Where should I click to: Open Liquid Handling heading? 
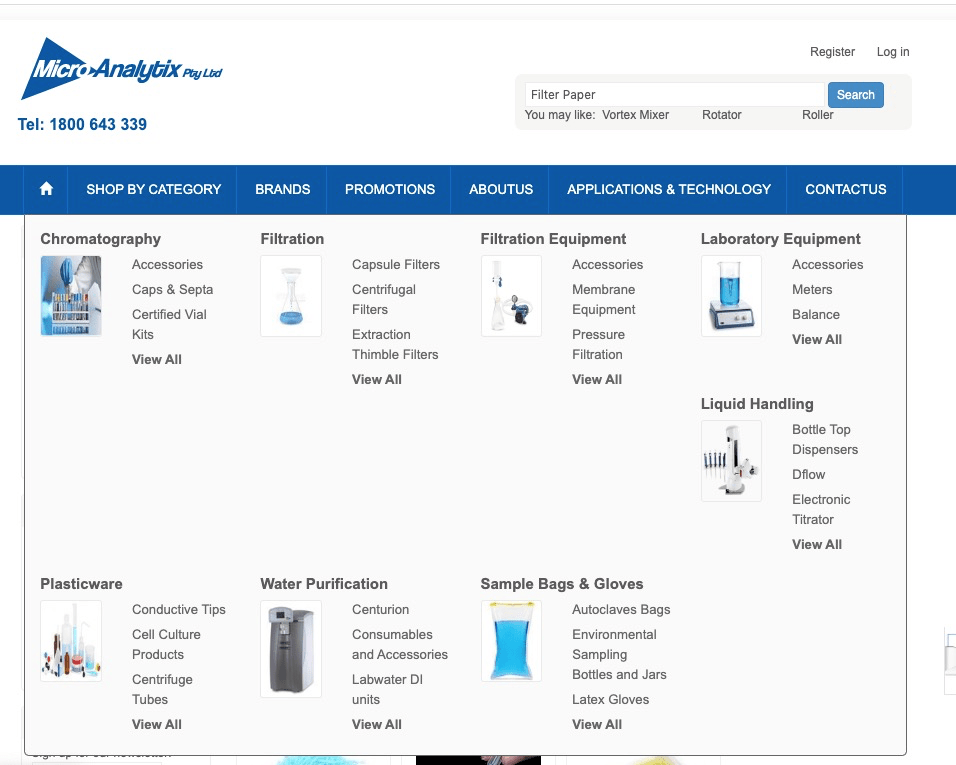coord(757,404)
